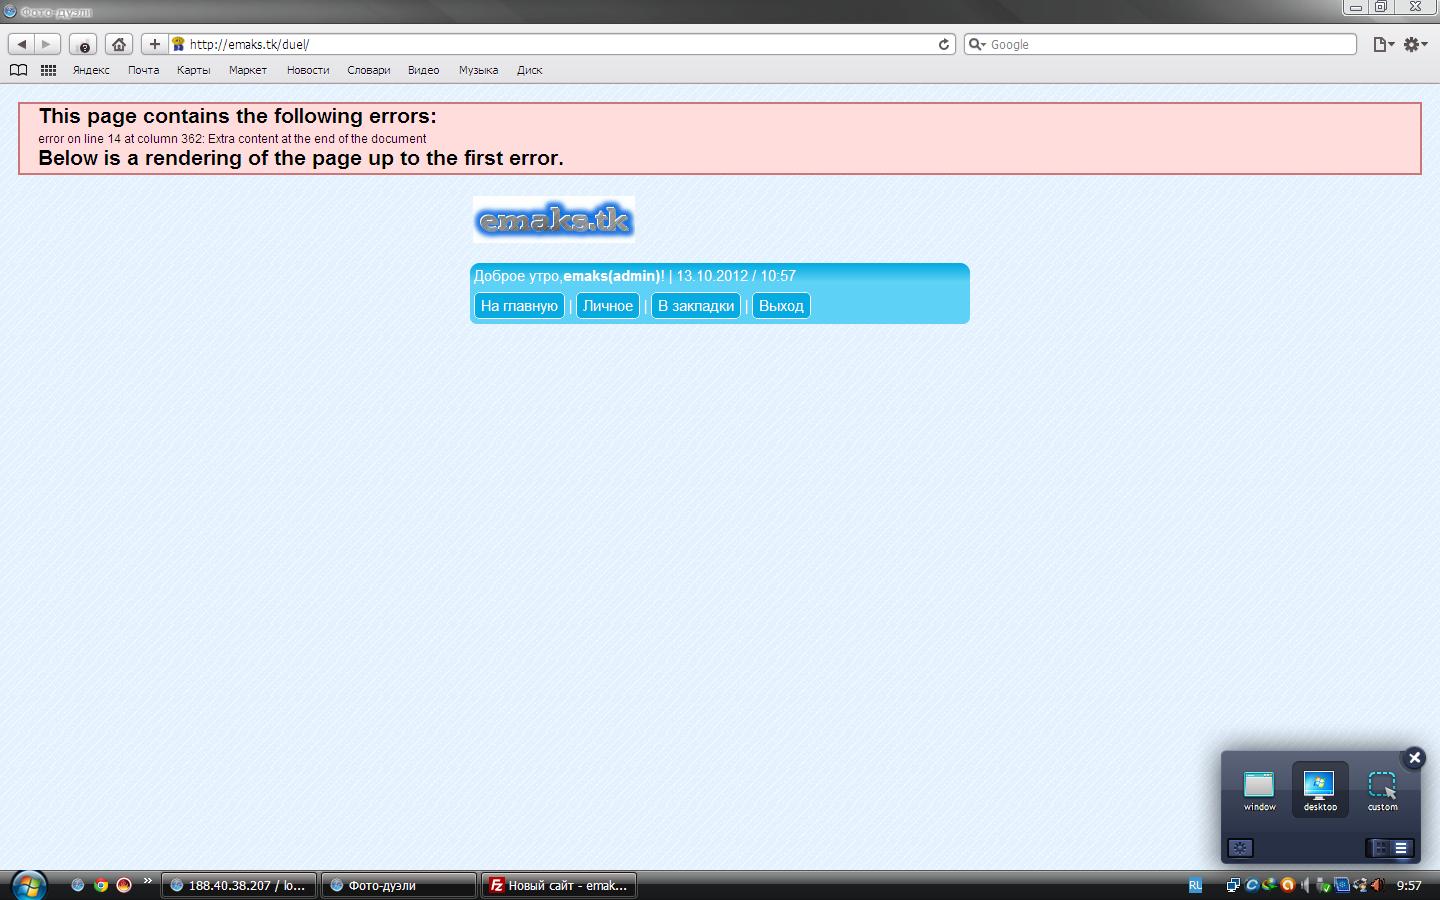Open the Личное section
The height and width of the screenshot is (900, 1440).
pos(608,306)
